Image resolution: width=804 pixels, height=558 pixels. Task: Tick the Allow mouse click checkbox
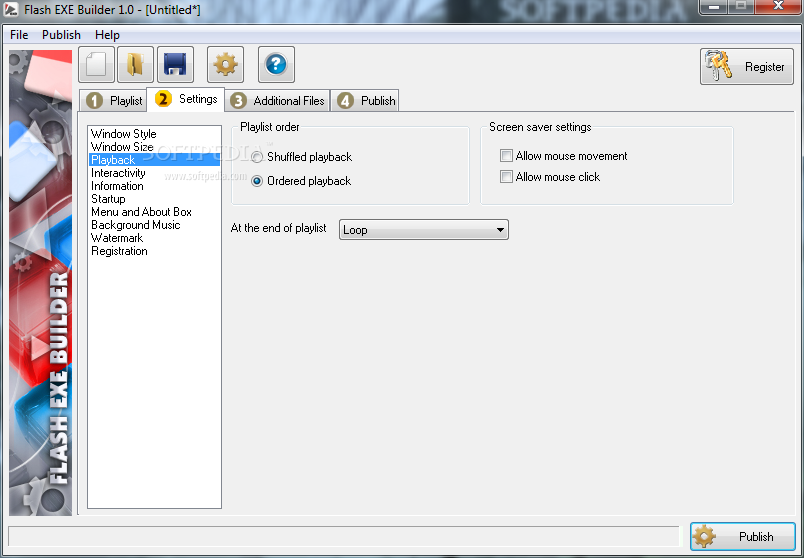(x=506, y=176)
